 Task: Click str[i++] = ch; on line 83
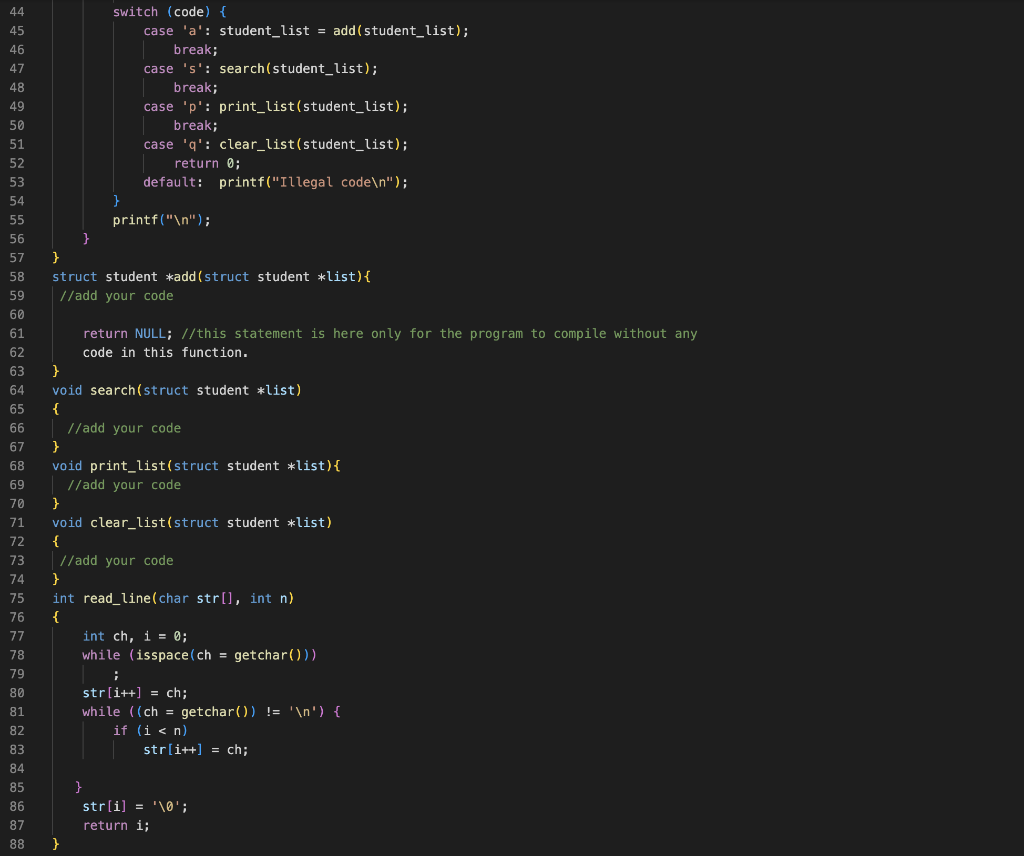pyautogui.click(x=196, y=750)
